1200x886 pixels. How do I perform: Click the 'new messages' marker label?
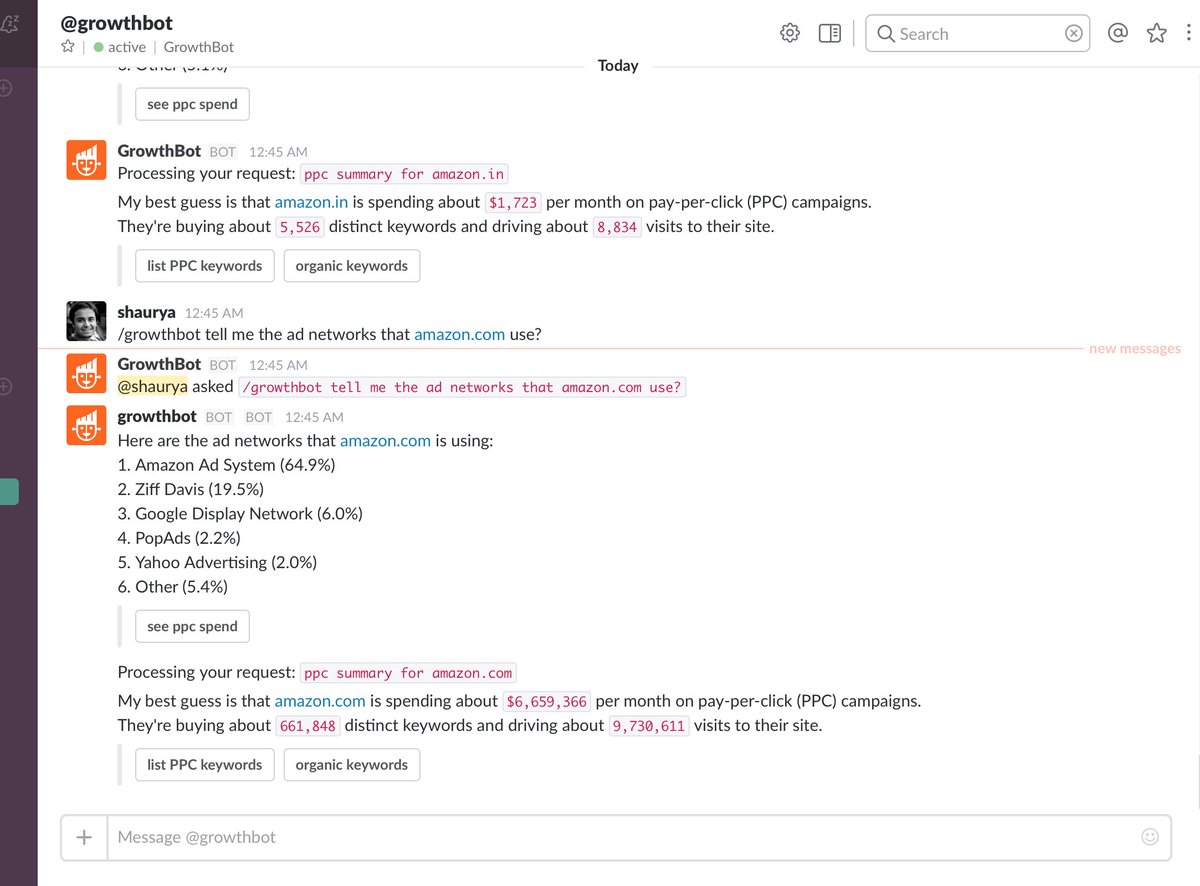pos(1135,349)
